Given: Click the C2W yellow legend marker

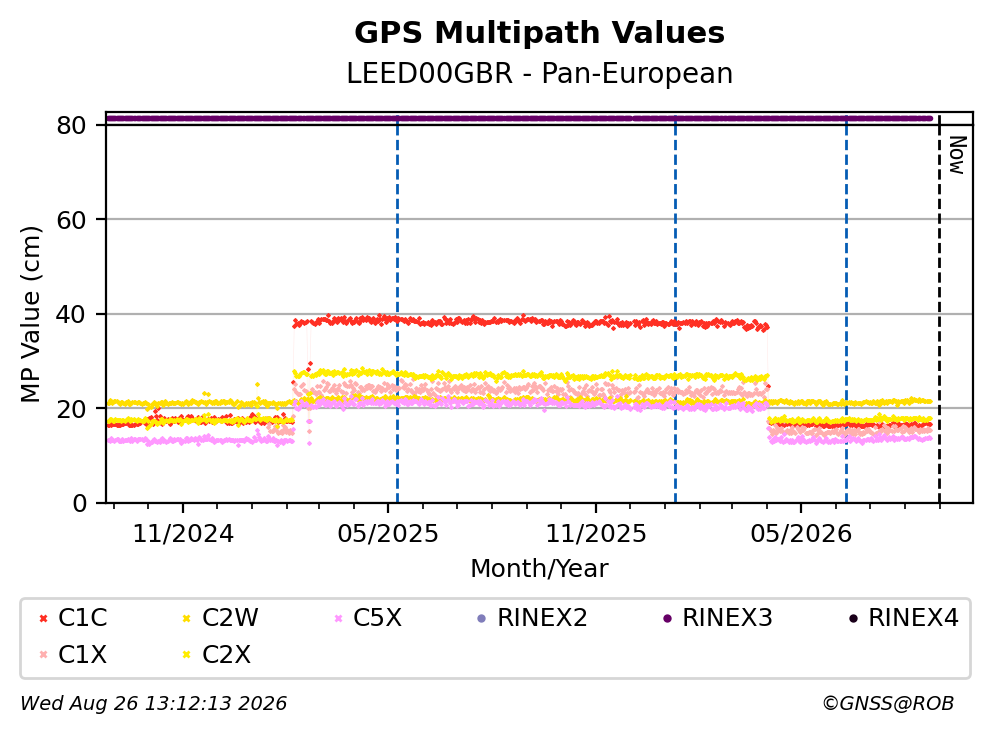Looking at the screenshot, I should [186, 618].
